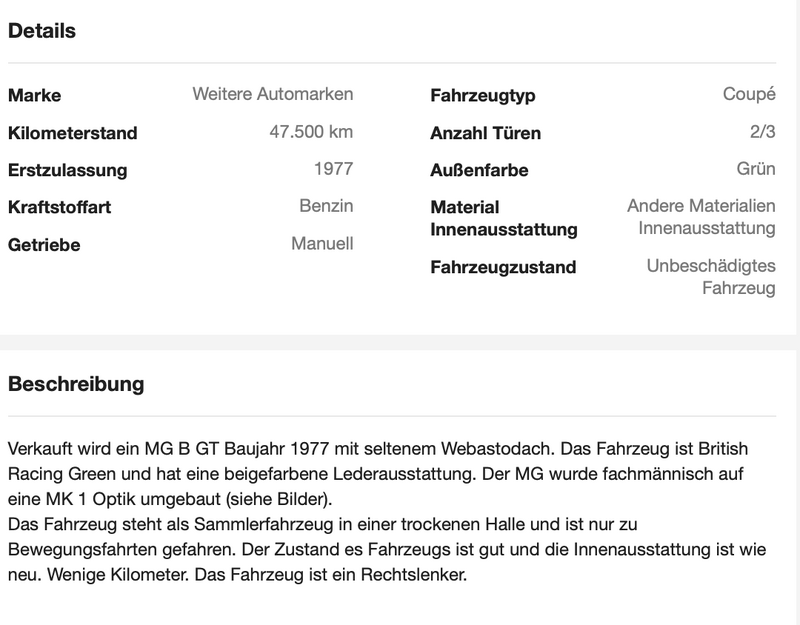Click the Fahrzeugtyp label
Screen dimensions: 800x625
tap(482, 96)
